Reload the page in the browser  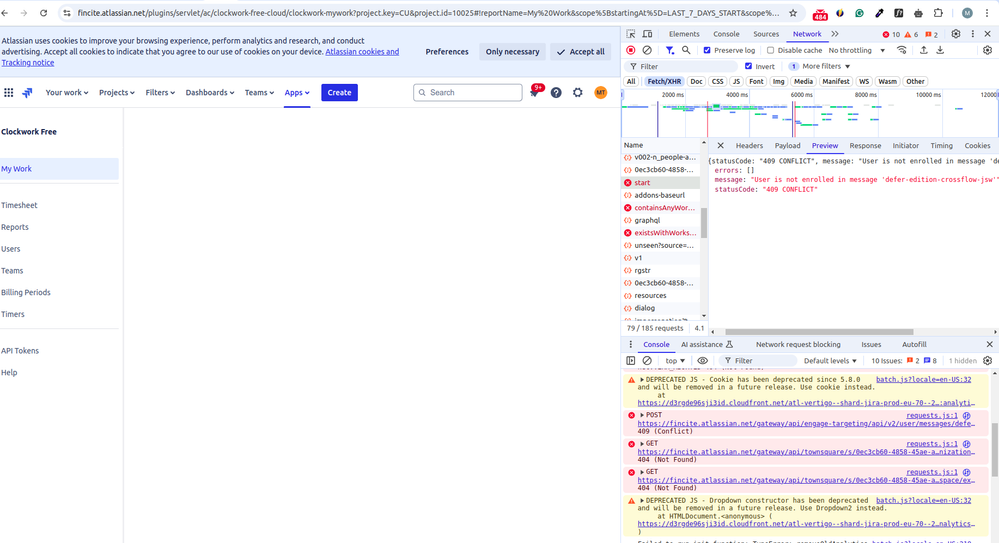[43, 13]
